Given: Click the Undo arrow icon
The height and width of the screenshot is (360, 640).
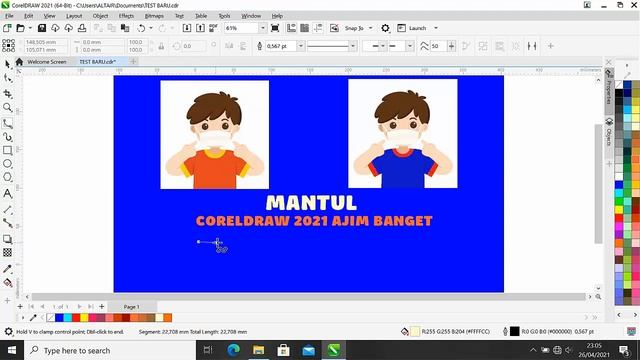Looking at the screenshot, I should click(141, 28).
